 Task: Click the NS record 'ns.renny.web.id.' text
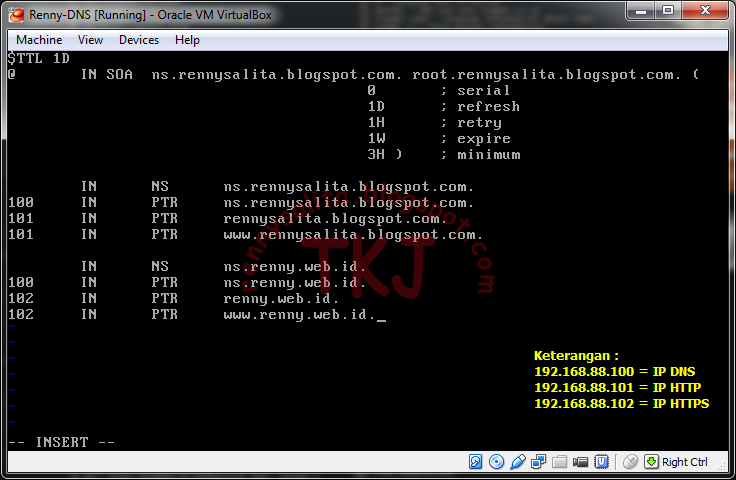(x=295, y=267)
